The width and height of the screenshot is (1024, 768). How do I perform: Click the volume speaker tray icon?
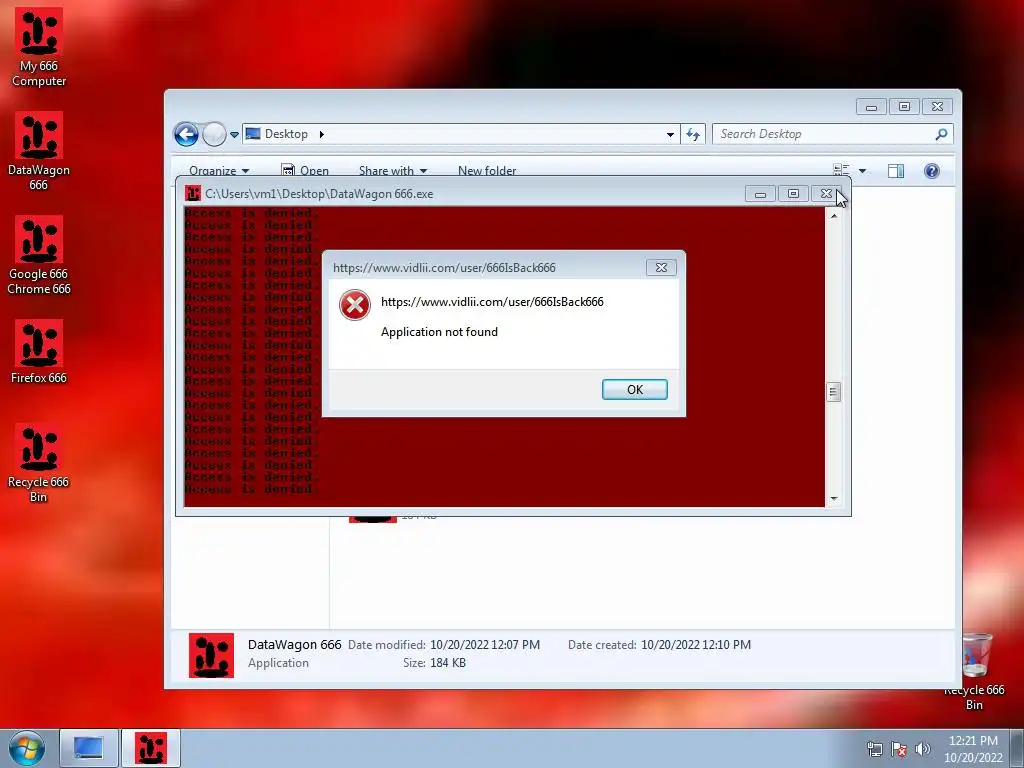click(922, 749)
